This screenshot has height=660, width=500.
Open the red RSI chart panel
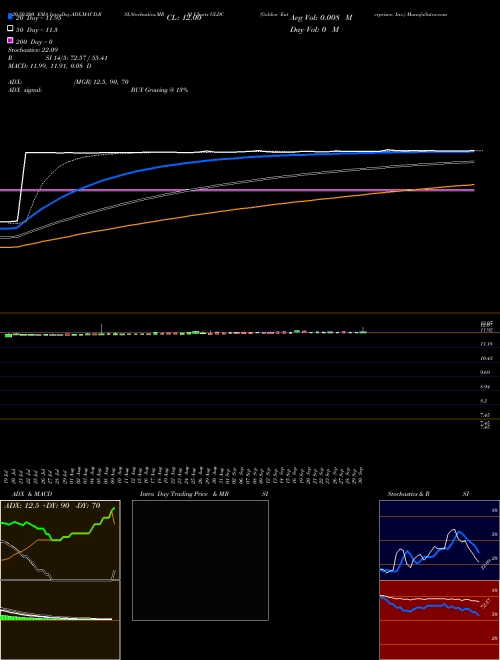tap(439, 620)
